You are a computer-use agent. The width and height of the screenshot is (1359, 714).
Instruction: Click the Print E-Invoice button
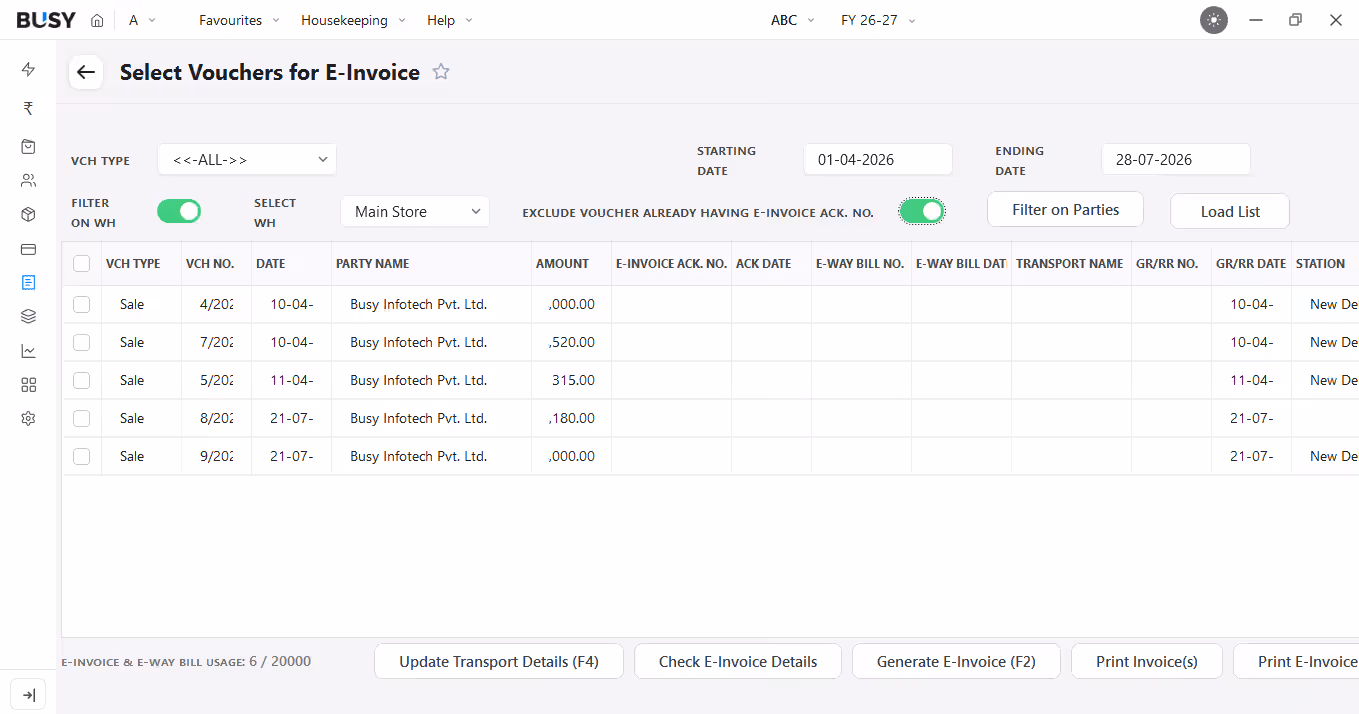(x=1296, y=662)
